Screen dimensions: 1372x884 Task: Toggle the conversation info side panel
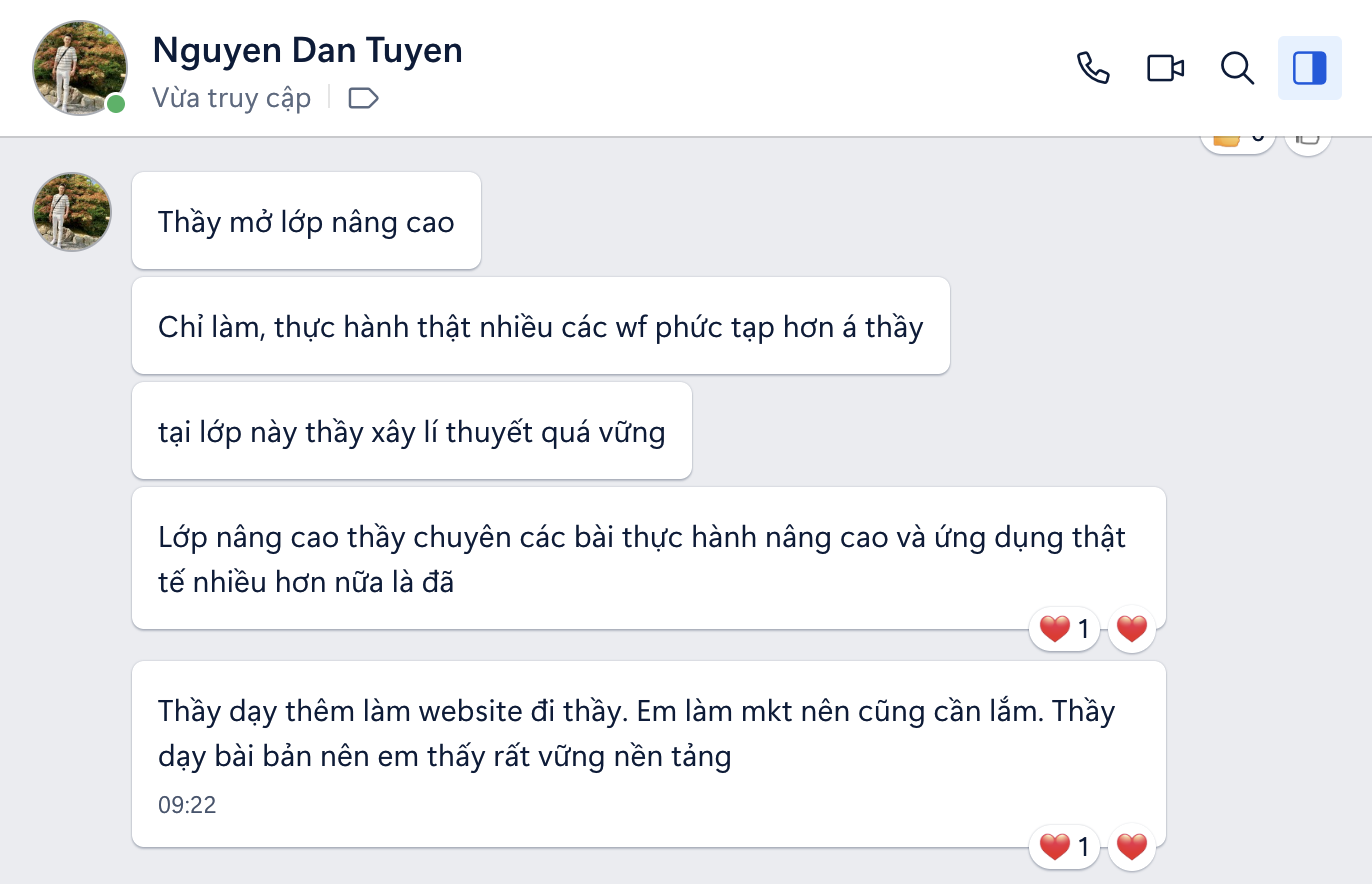(x=1310, y=68)
